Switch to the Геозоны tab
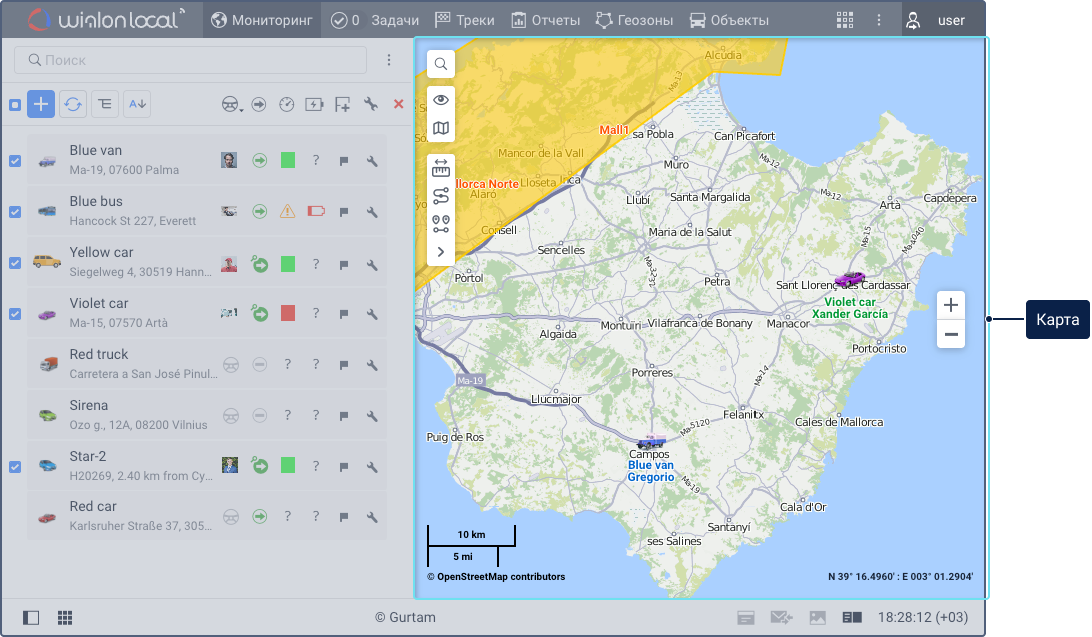The width and height of the screenshot is (1092, 637). click(x=634, y=20)
